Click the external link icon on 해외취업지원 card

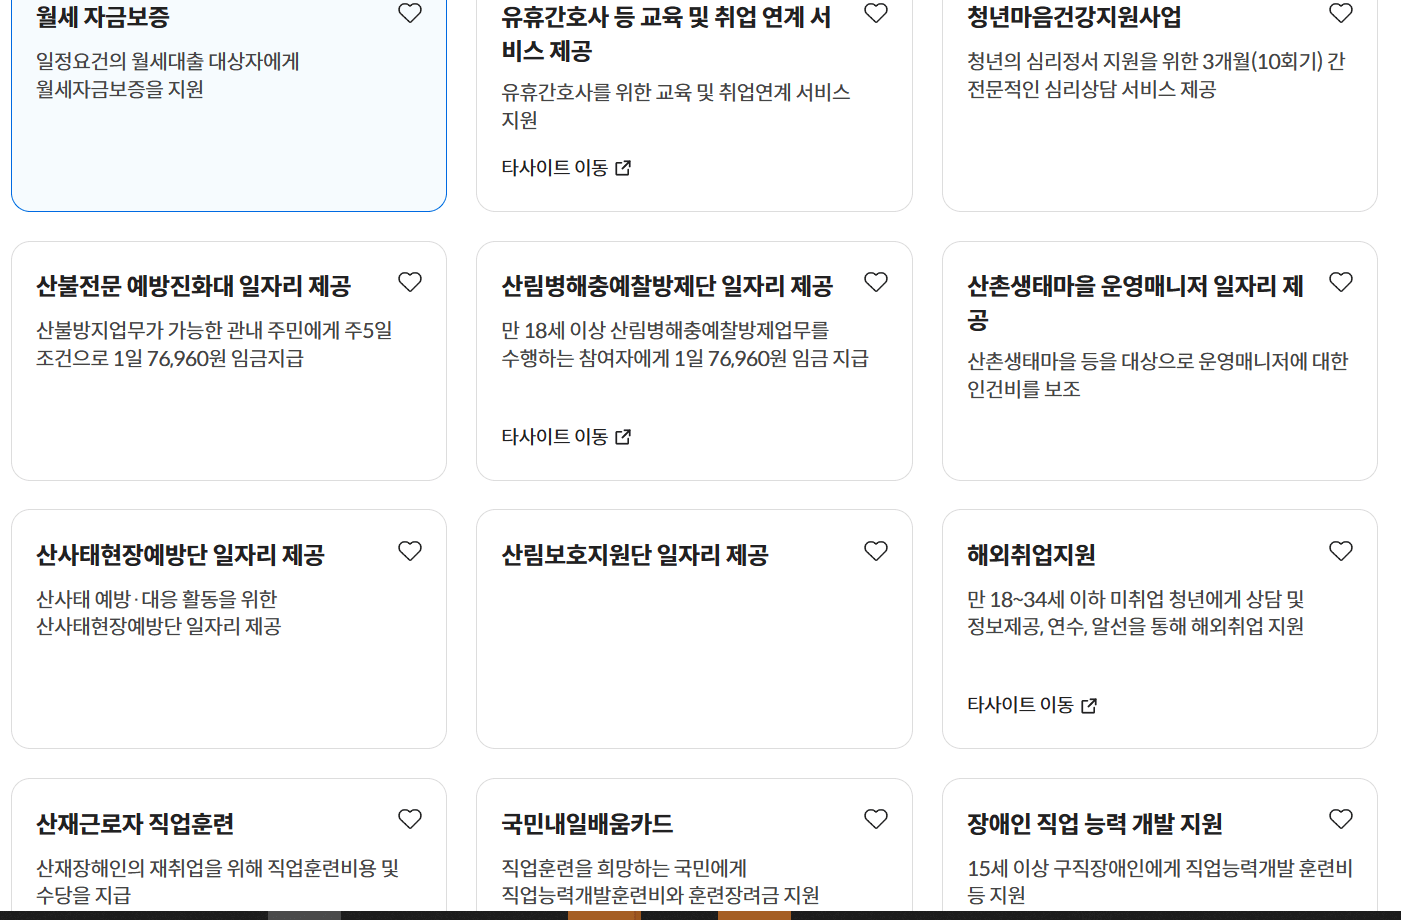[x=1093, y=705]
